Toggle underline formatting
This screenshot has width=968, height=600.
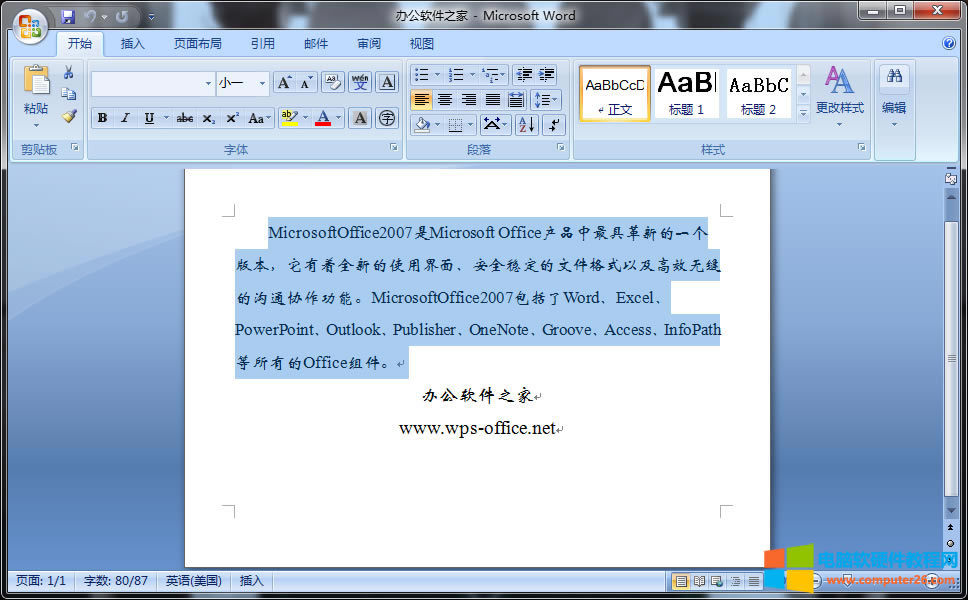[149, 118]
